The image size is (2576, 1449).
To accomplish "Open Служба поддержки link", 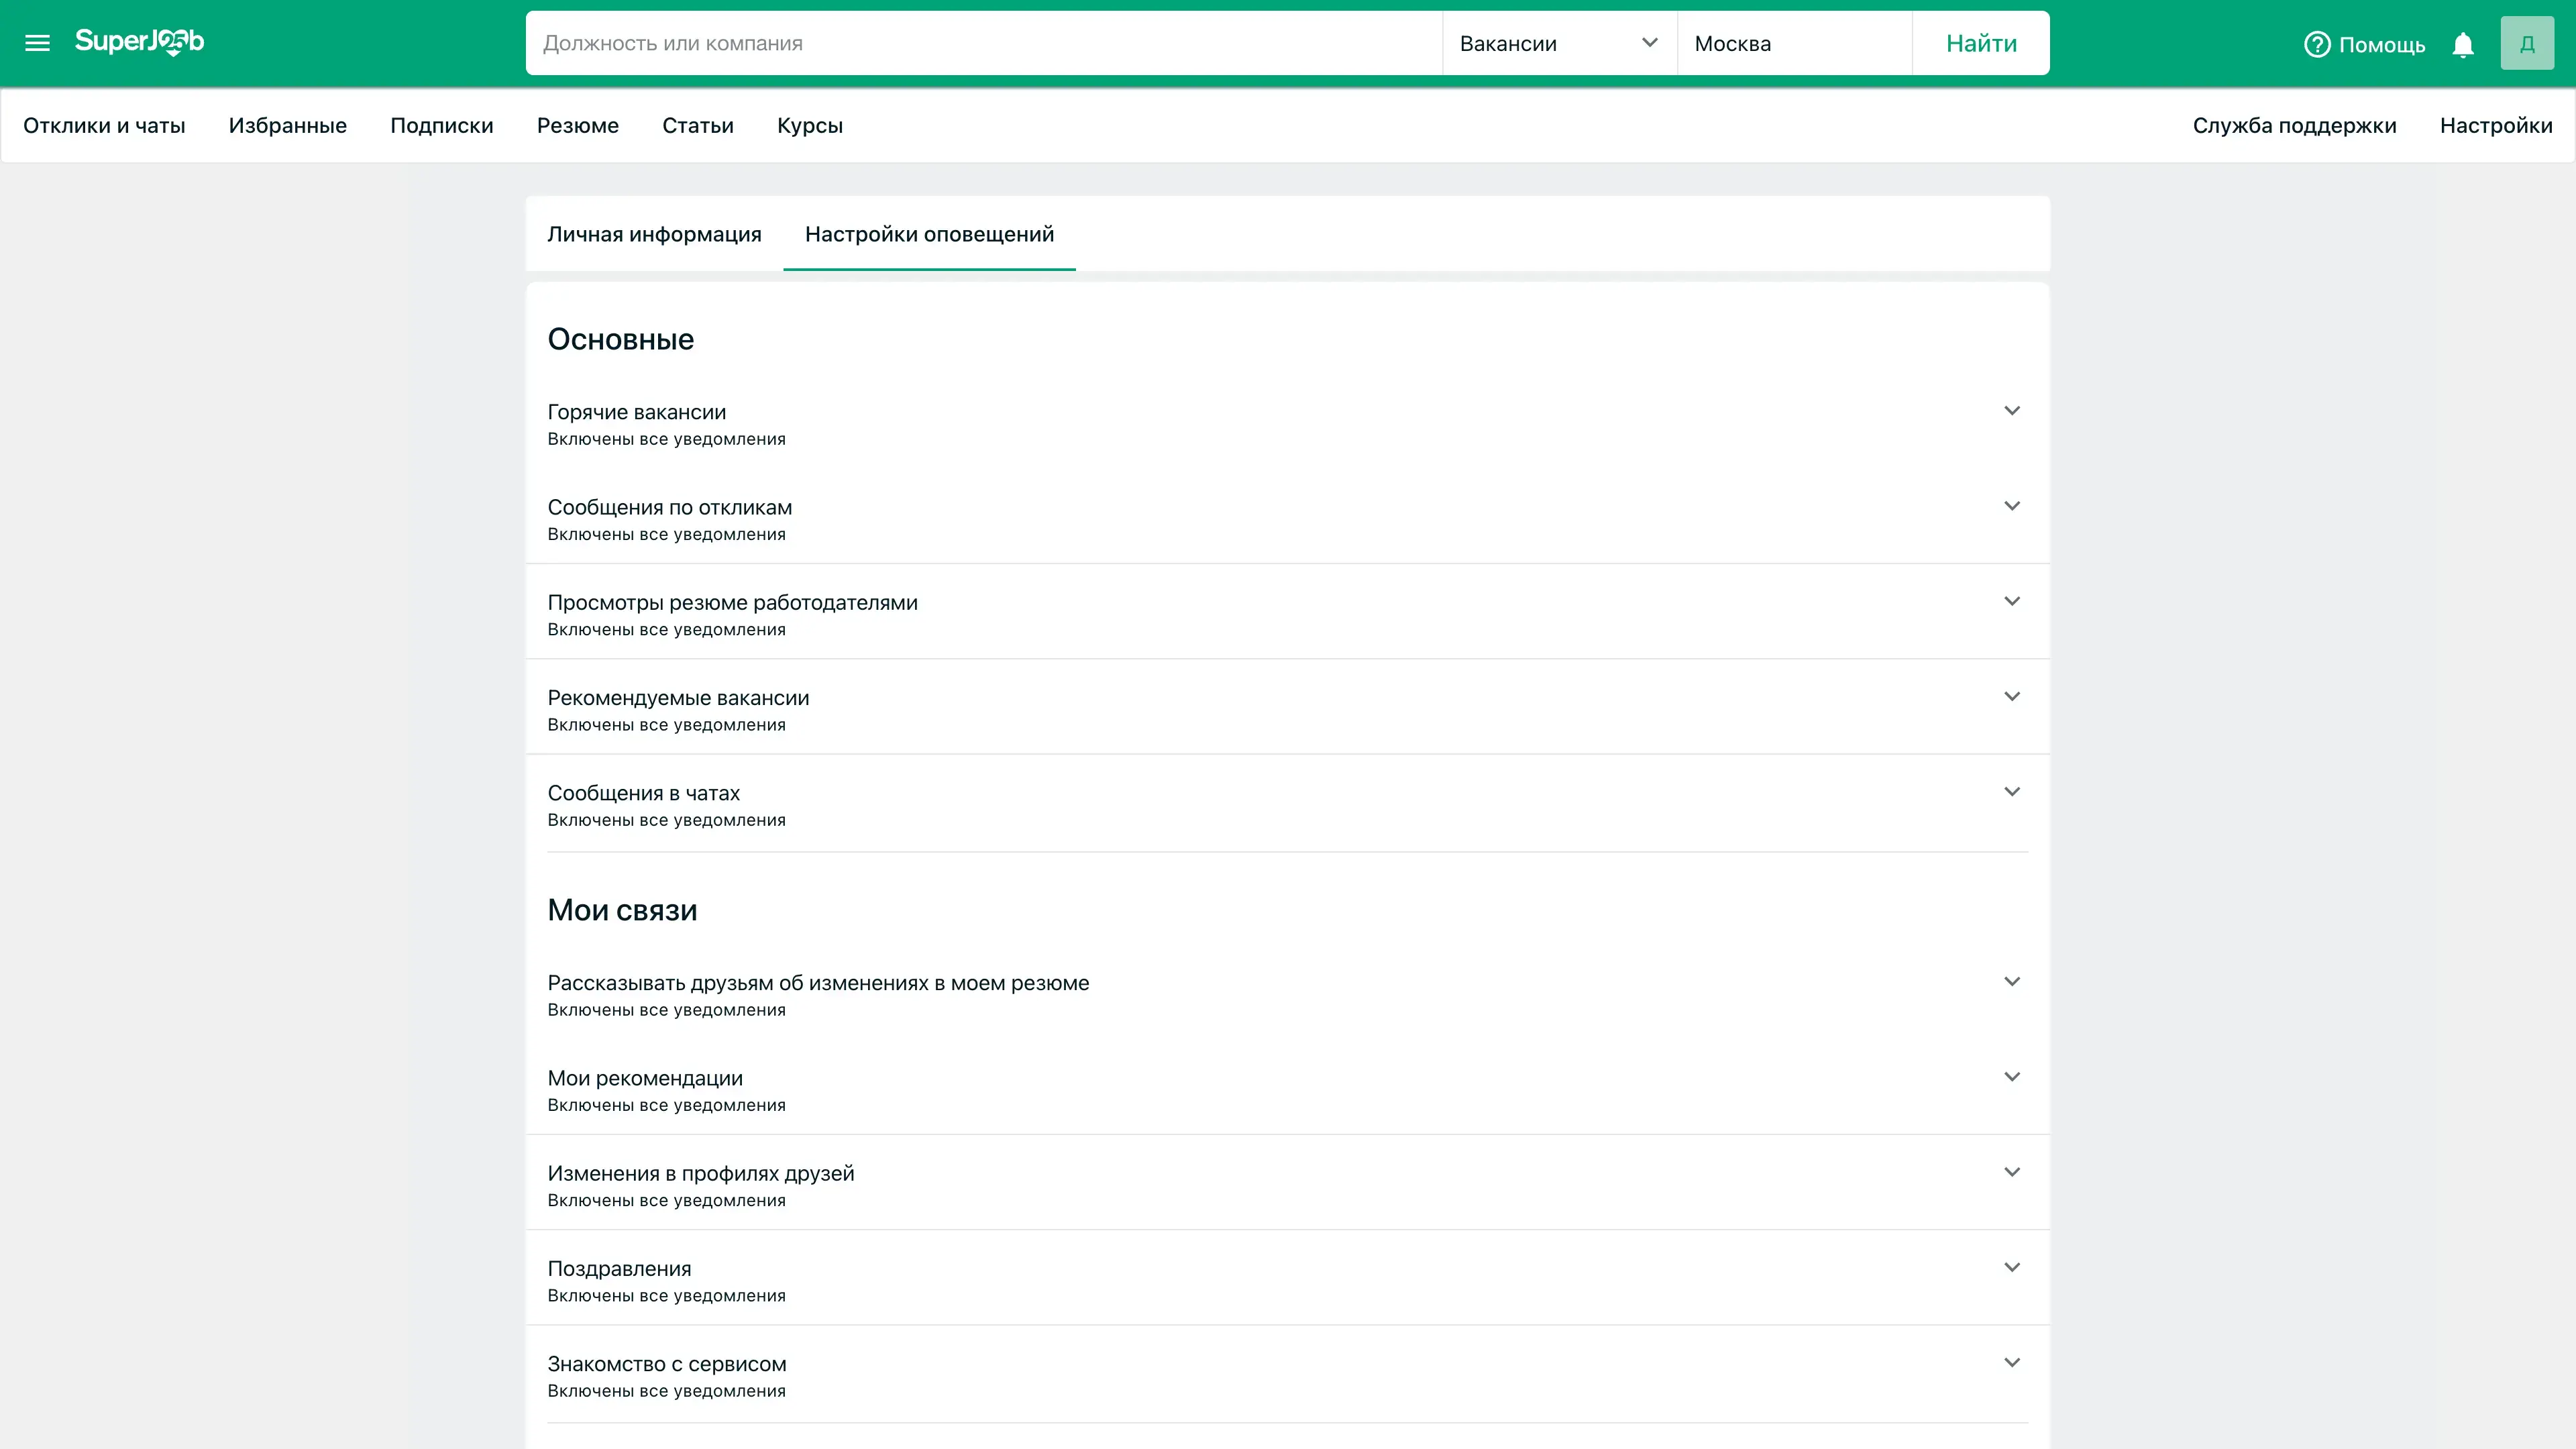I will (2294, 126).
